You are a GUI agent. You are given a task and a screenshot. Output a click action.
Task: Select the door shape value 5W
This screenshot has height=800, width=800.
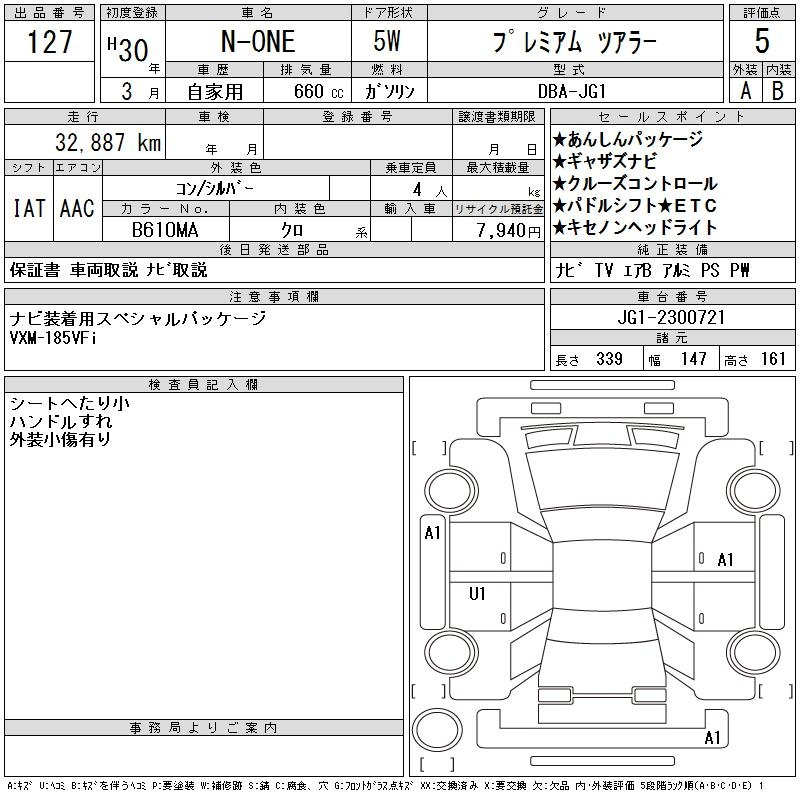pos(387,41)
